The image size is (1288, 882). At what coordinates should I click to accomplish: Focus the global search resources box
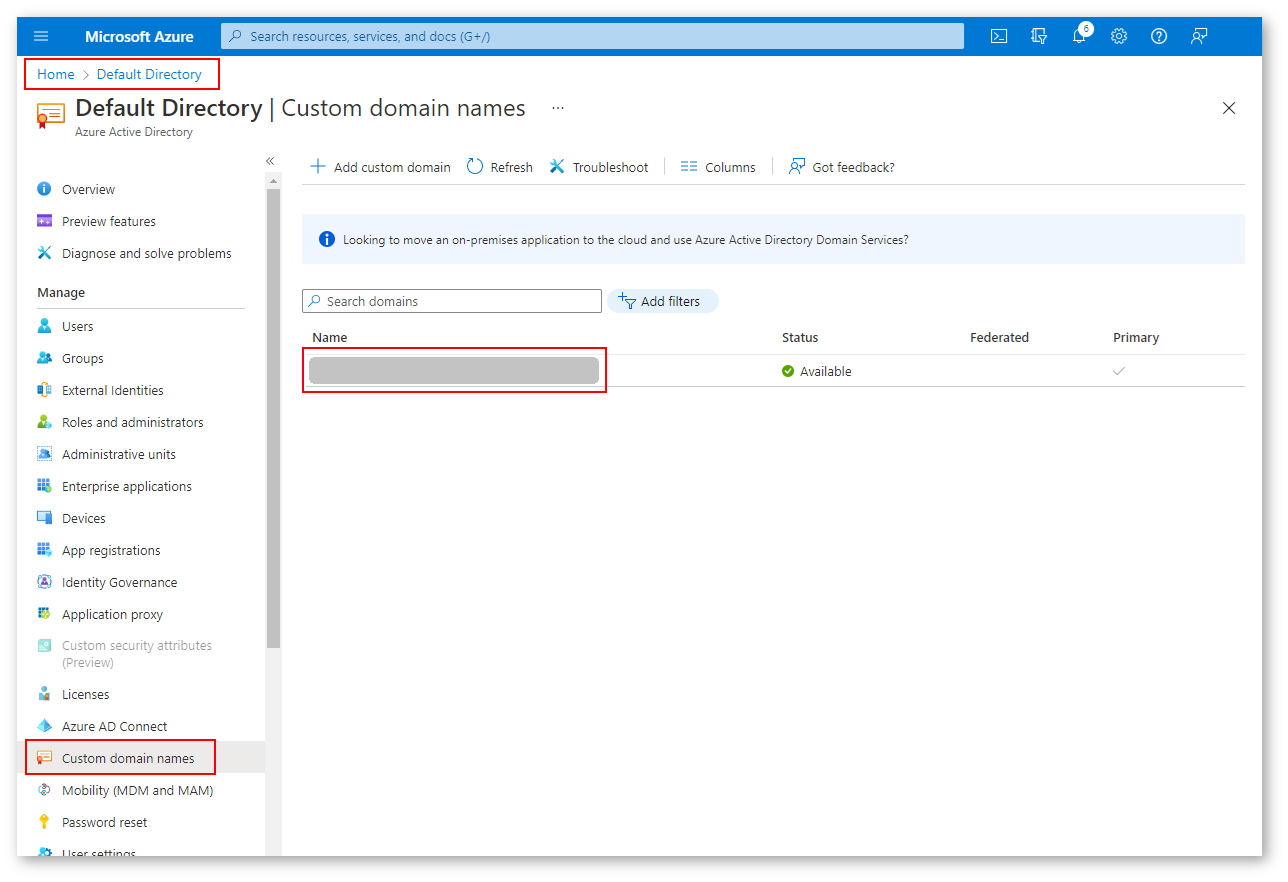592,36
